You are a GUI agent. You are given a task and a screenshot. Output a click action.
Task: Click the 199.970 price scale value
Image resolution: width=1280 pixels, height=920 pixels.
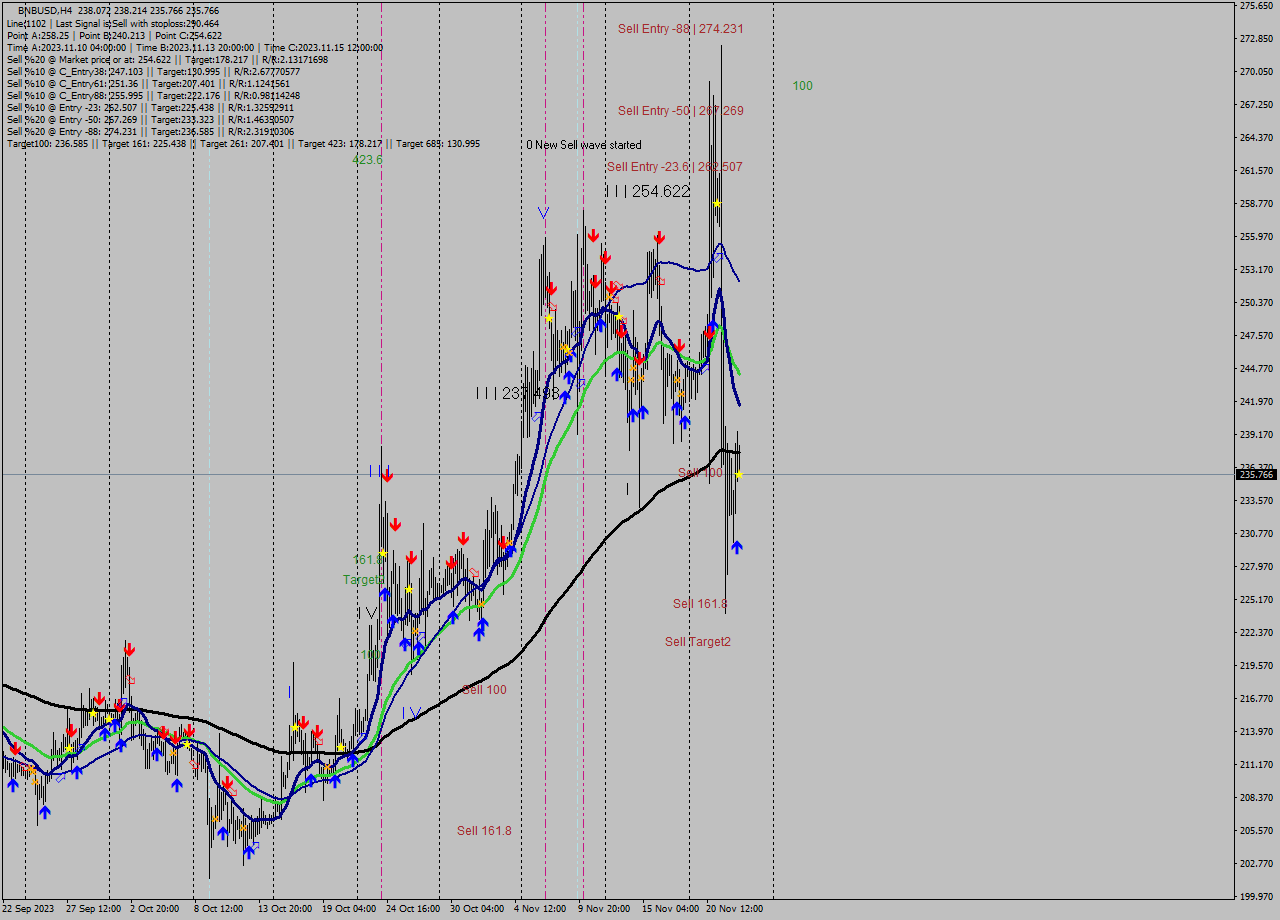point(1256,897)
